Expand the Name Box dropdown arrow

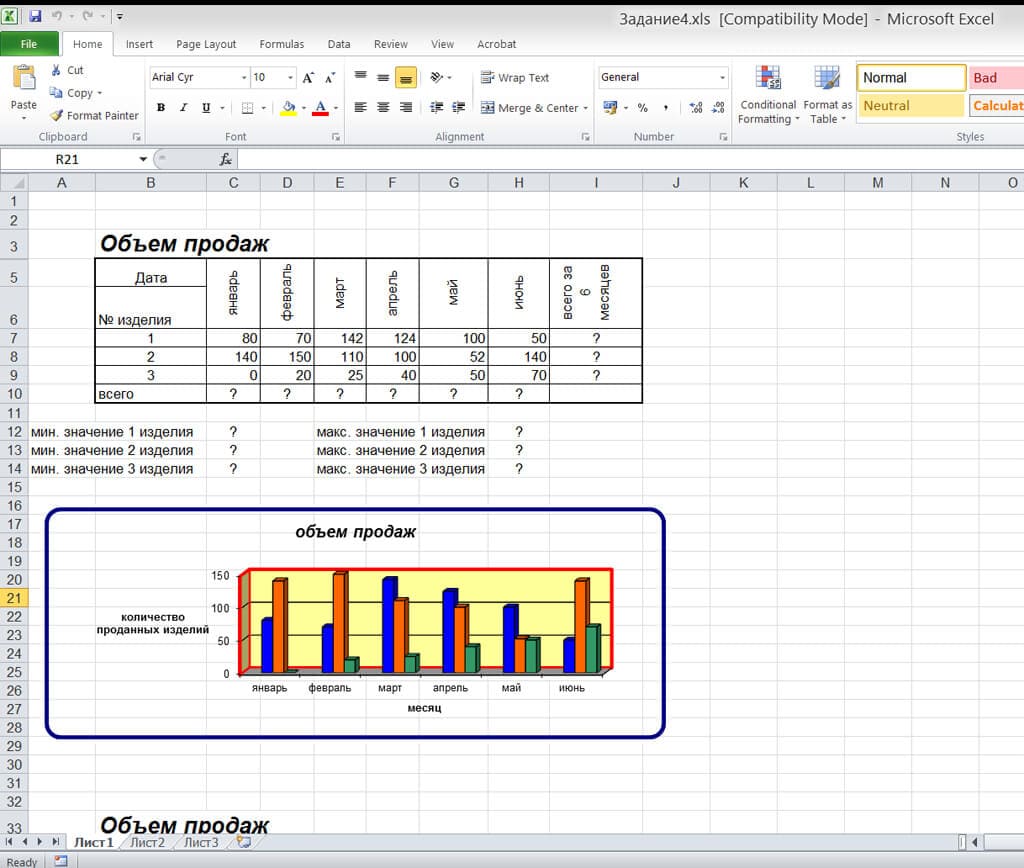click(x=143, y=159)
